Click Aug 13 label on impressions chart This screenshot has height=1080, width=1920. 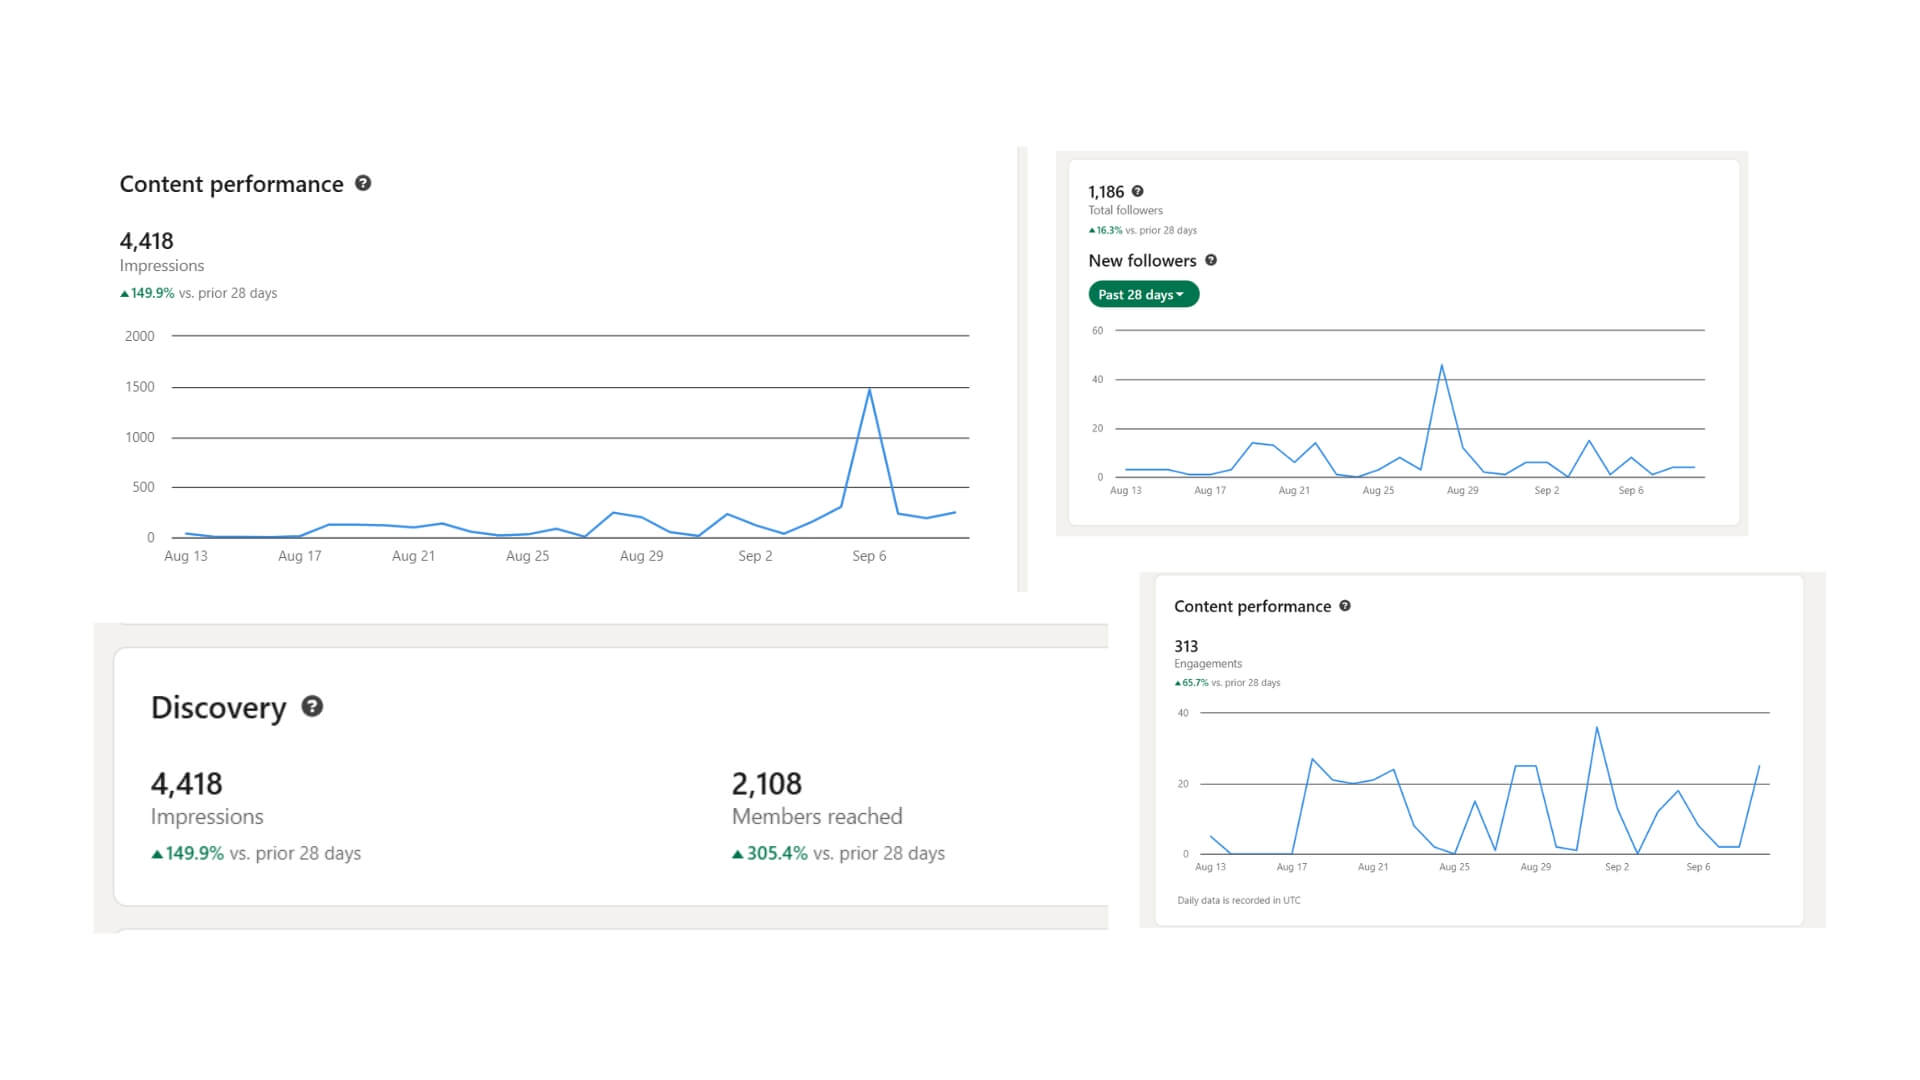[186, 556]
